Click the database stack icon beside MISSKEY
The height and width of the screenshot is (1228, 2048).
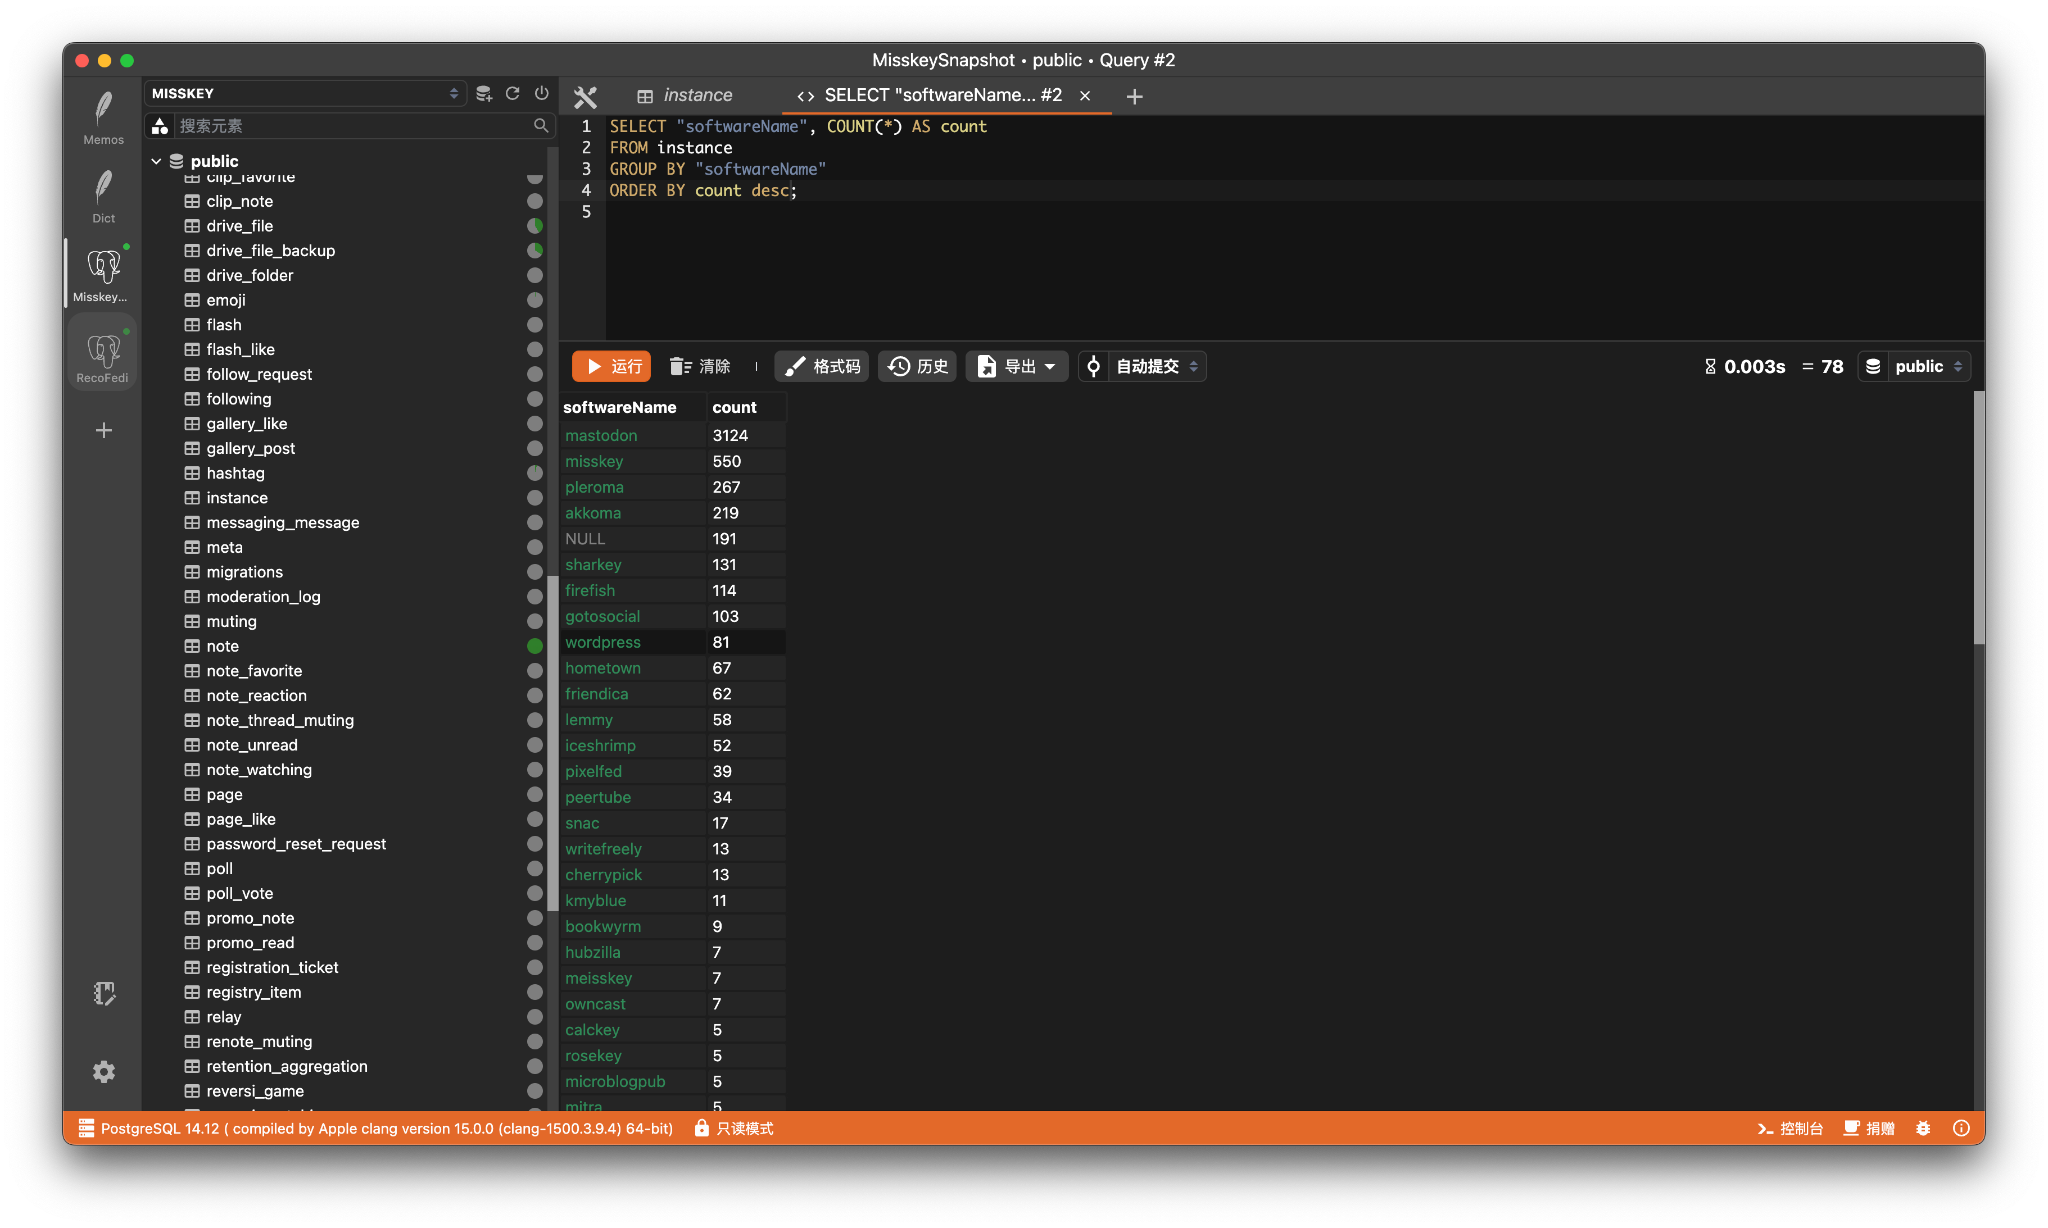click(x=484, y=93)
